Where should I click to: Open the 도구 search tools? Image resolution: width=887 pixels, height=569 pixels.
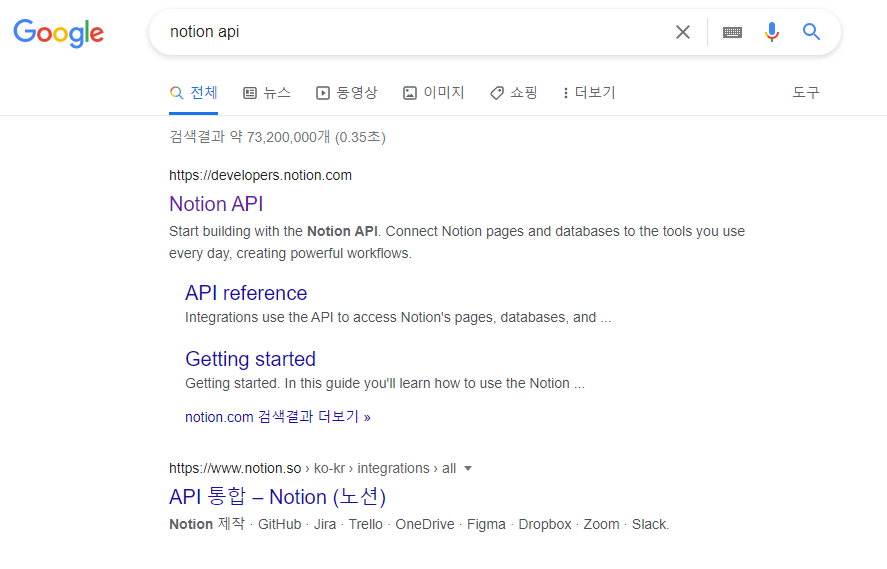(x=806, y=93)
